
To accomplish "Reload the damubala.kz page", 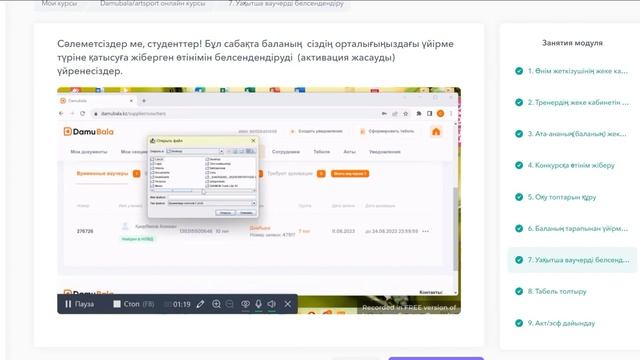I will (x=83, y=113).
